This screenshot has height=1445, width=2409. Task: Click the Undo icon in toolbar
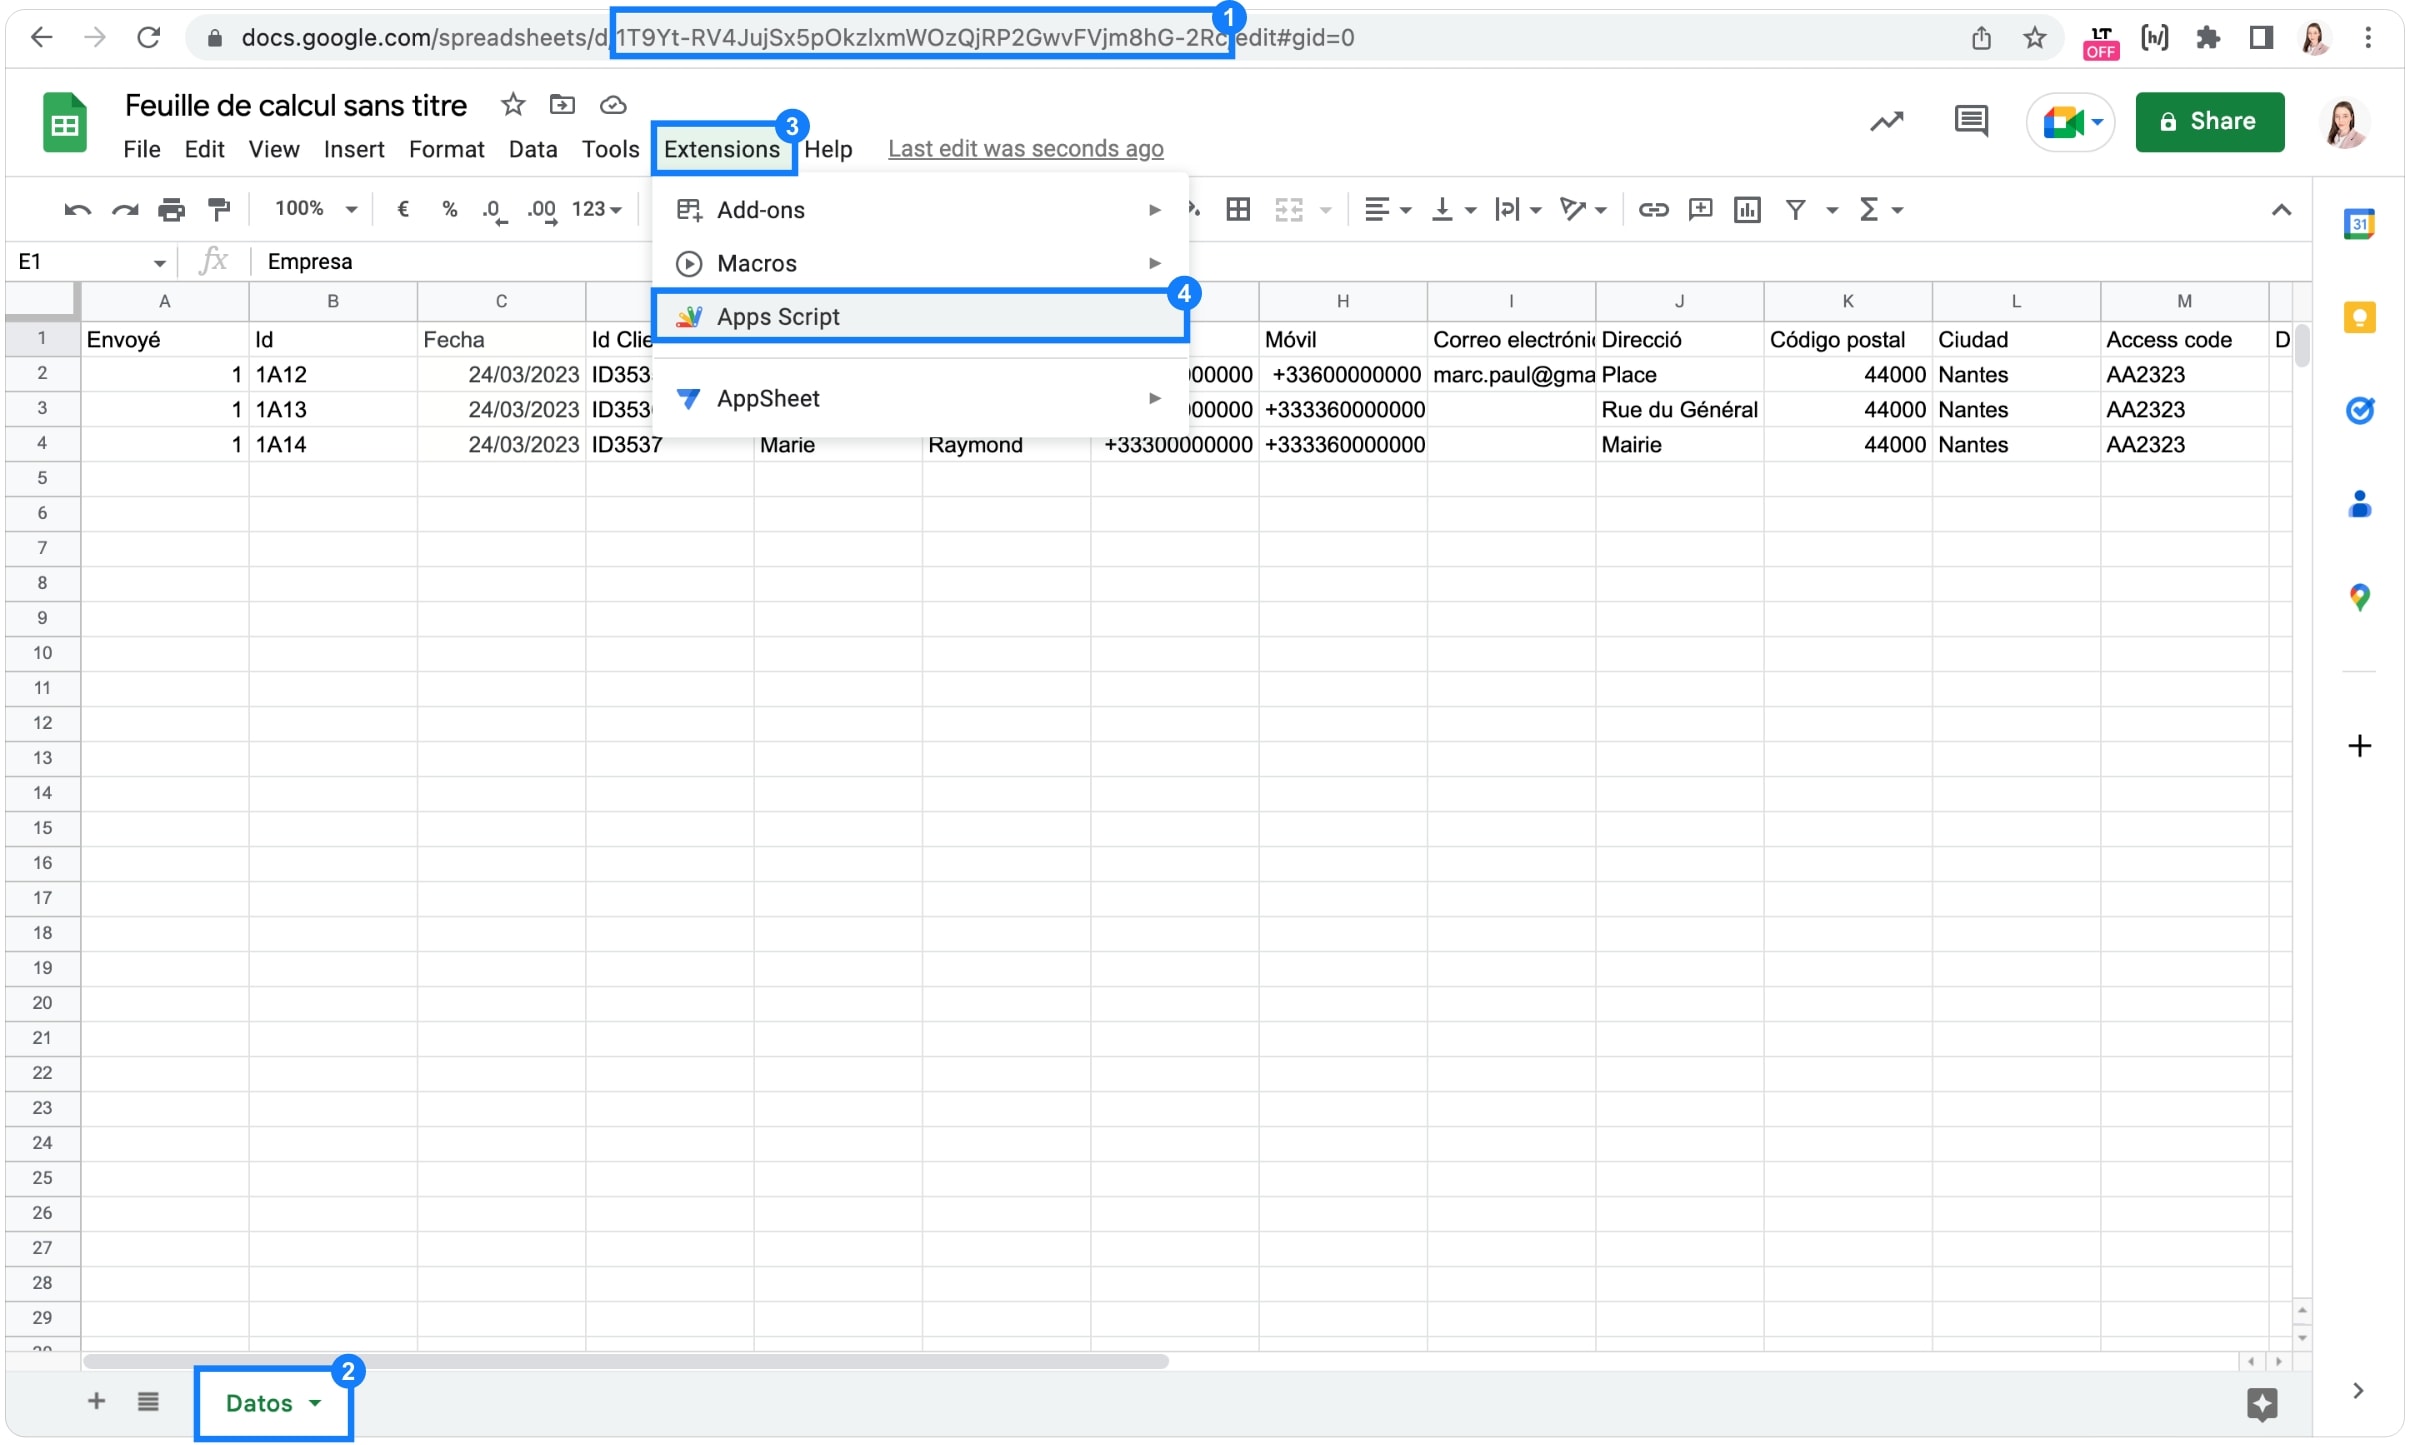77,210
